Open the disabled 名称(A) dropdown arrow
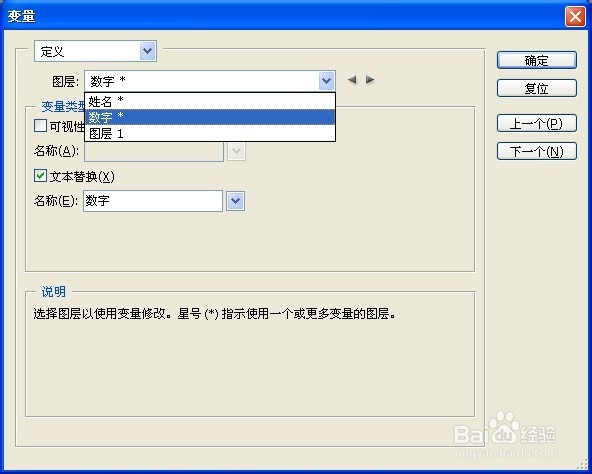Screen dimensions: 592x474 (x=237, y=151)
